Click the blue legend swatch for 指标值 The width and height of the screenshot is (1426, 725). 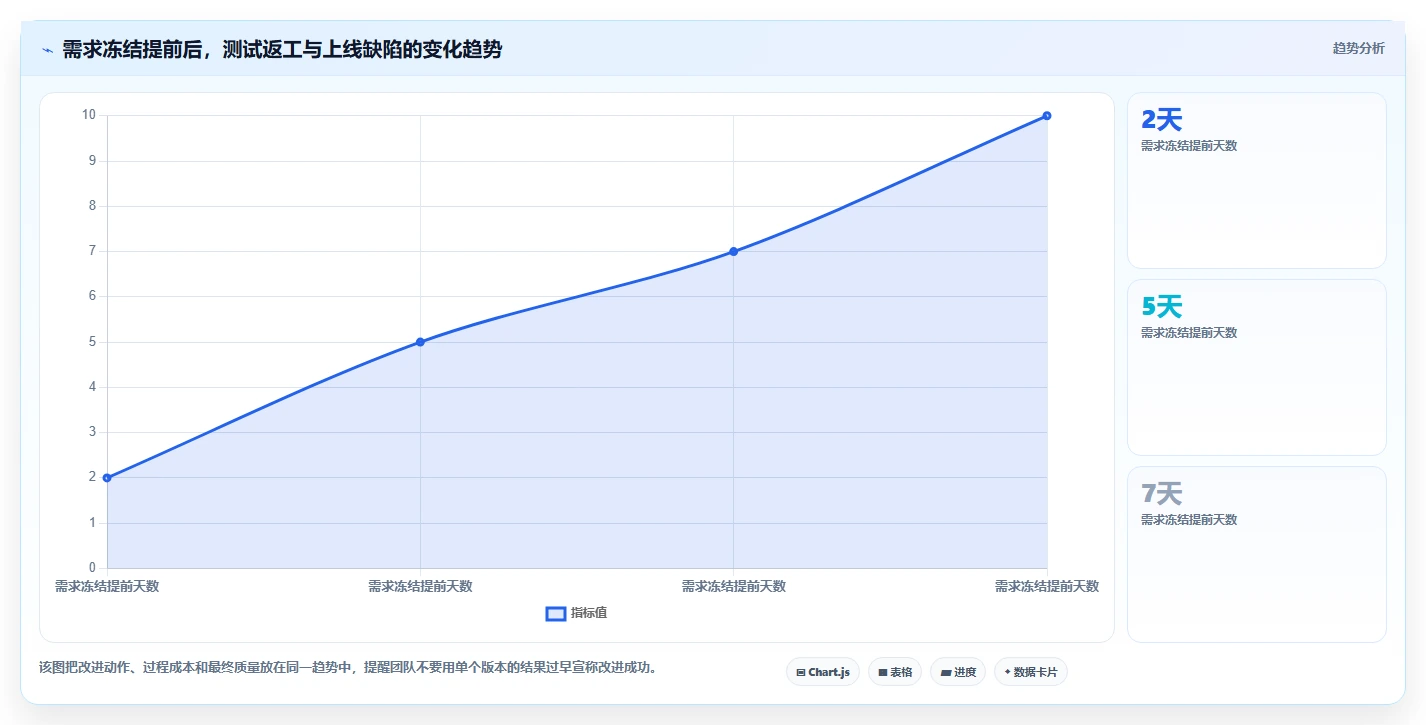pos(556,613)
